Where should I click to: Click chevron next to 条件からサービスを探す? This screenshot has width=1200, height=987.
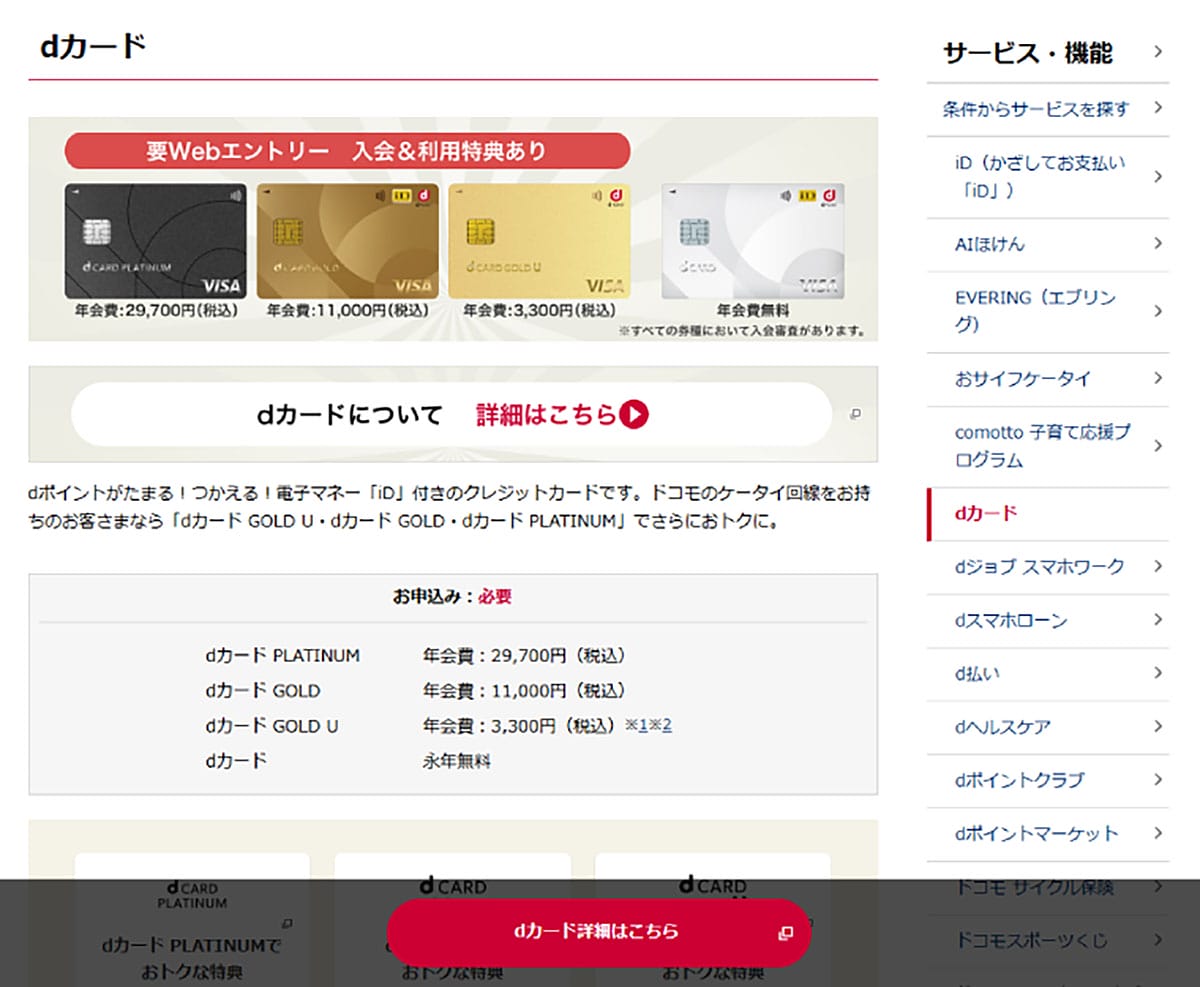coord(1157,108)
